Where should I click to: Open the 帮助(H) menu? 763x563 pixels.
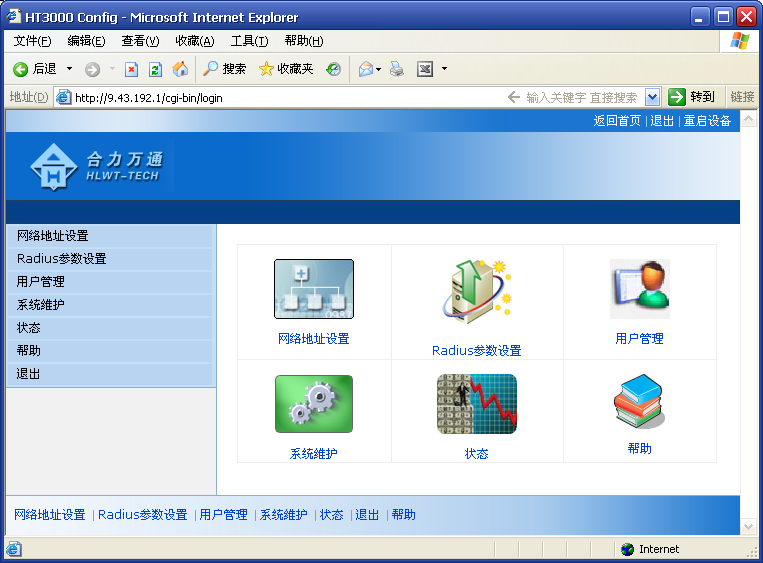click(304, 41)
